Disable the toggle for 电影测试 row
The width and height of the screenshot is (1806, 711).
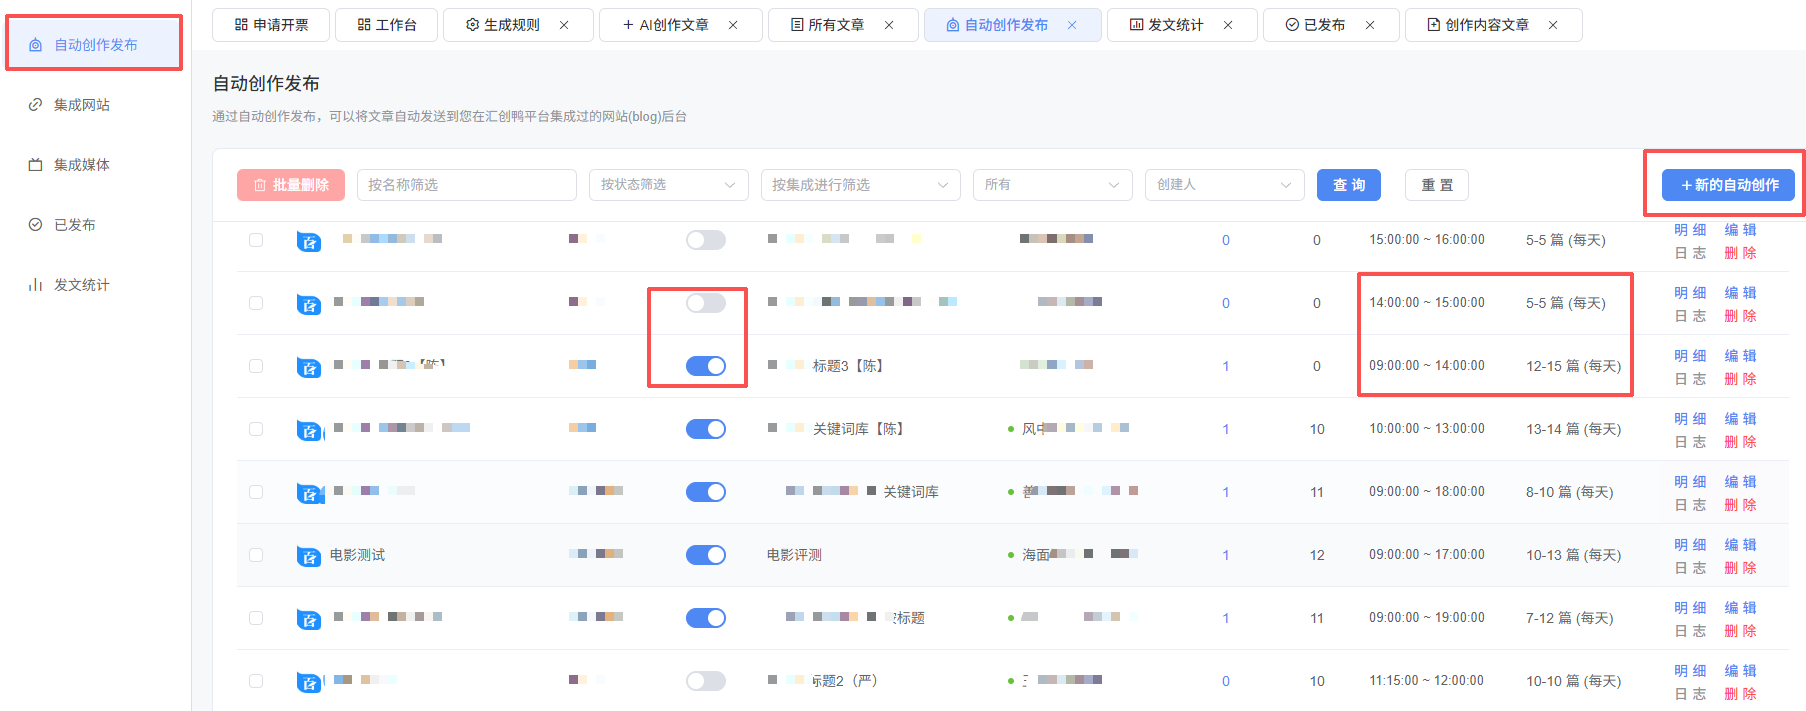pyautogui.click(x=706, y=555)
